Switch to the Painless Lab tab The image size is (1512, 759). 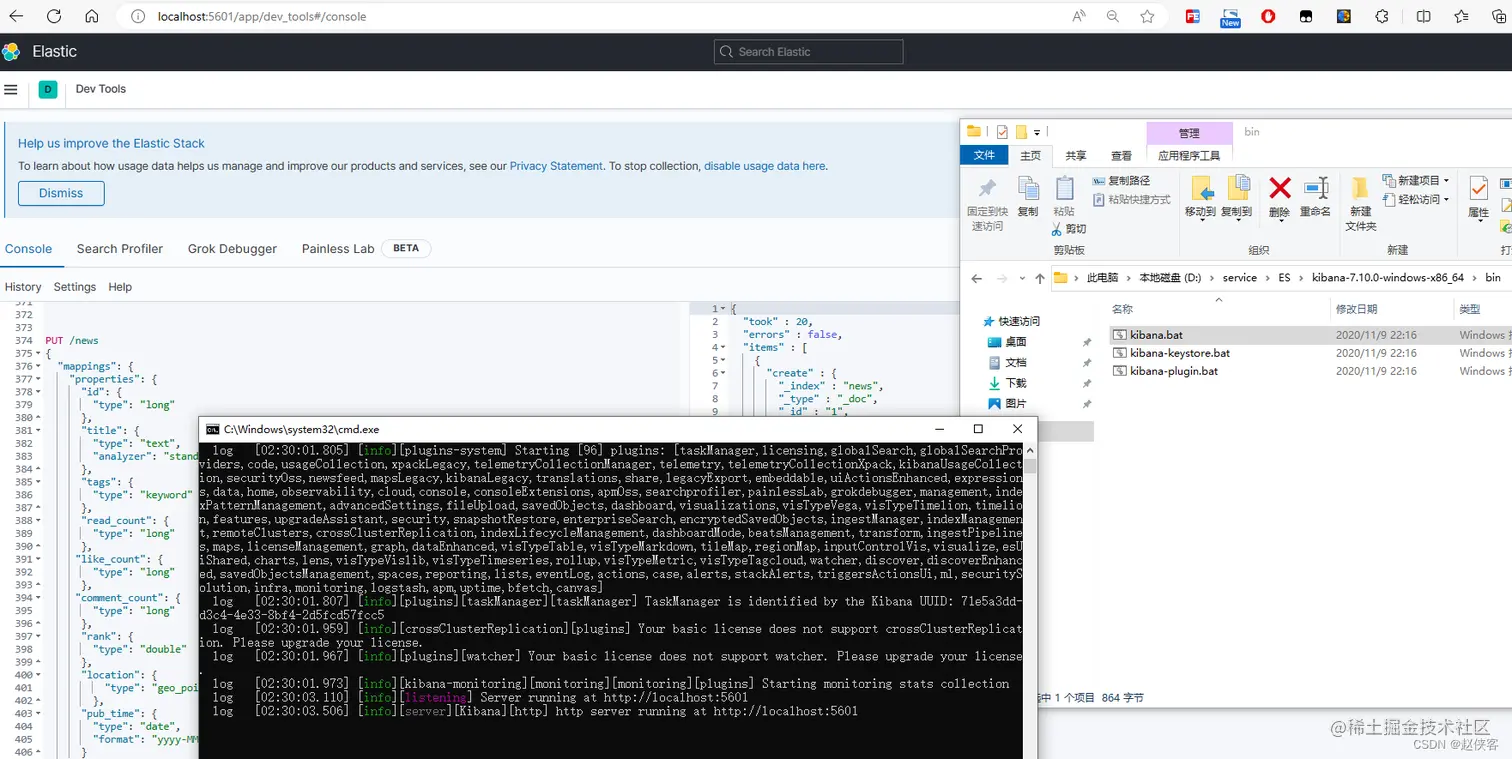338,249
